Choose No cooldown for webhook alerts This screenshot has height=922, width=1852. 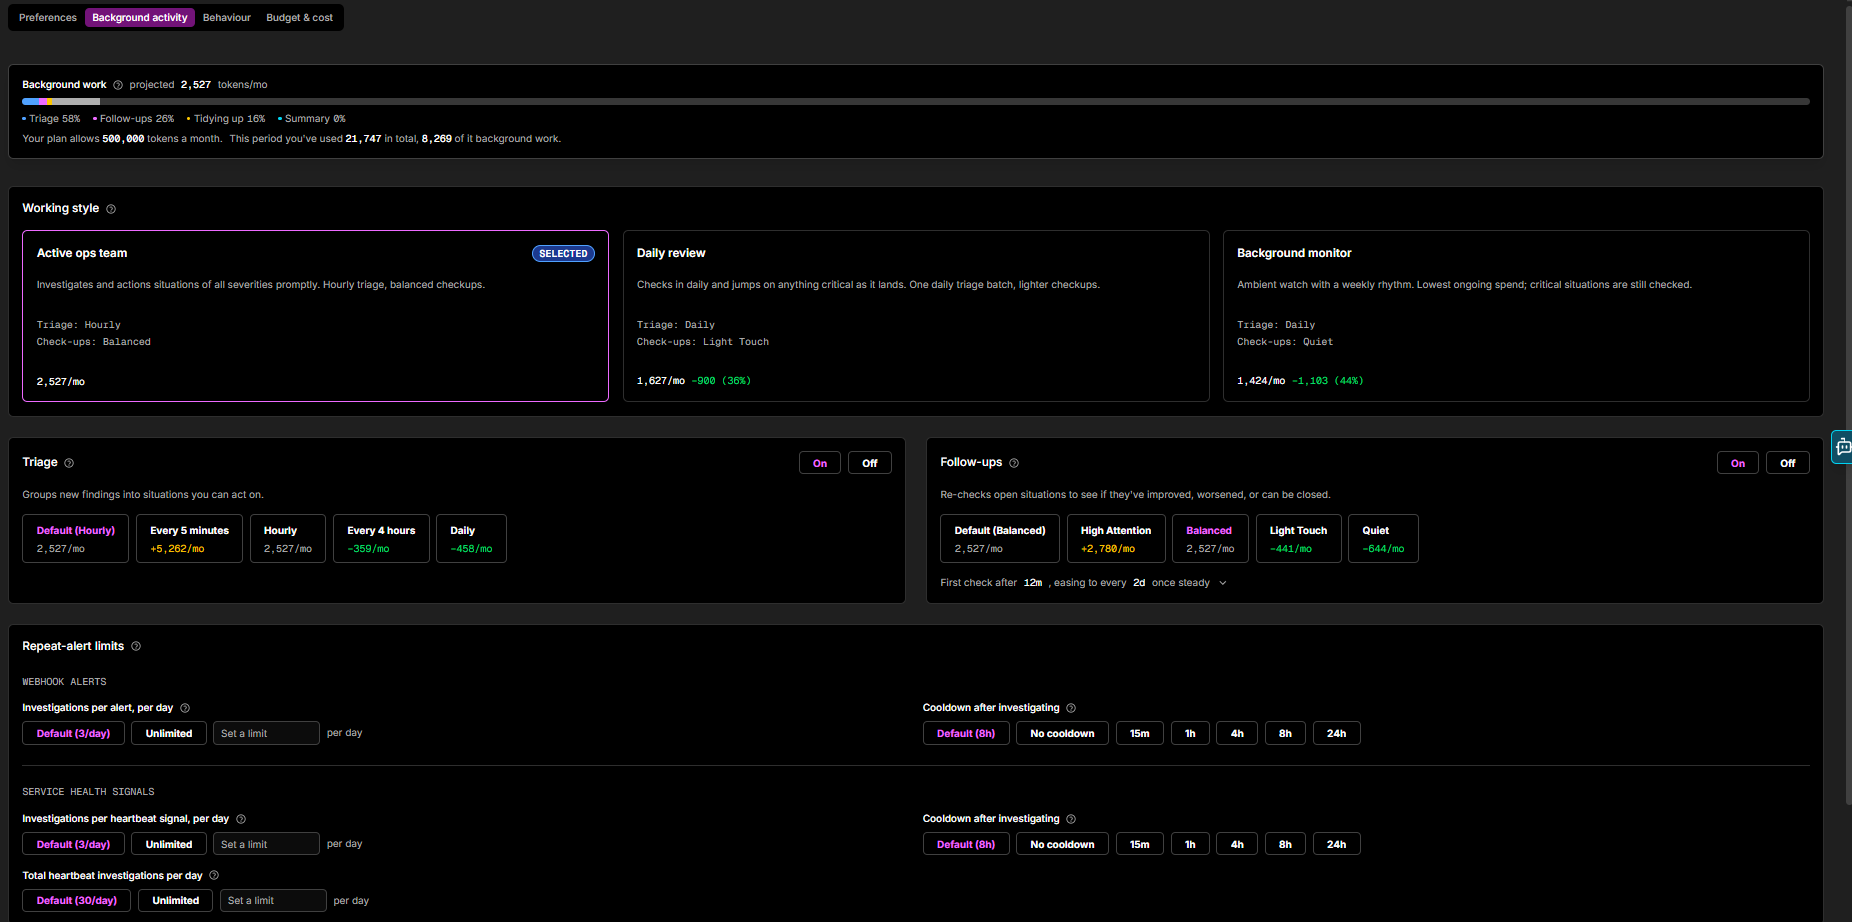1062,734
